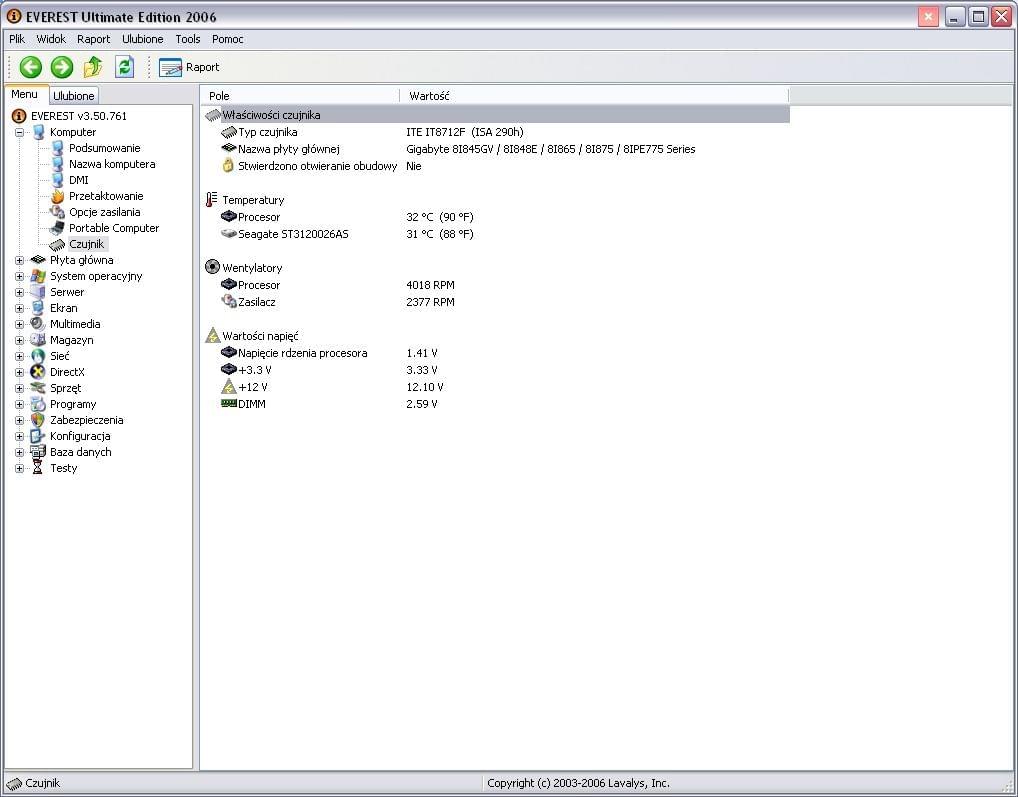1018x797 pixels.
Task: Collapse the Komputer tree node
Action: 19,132
